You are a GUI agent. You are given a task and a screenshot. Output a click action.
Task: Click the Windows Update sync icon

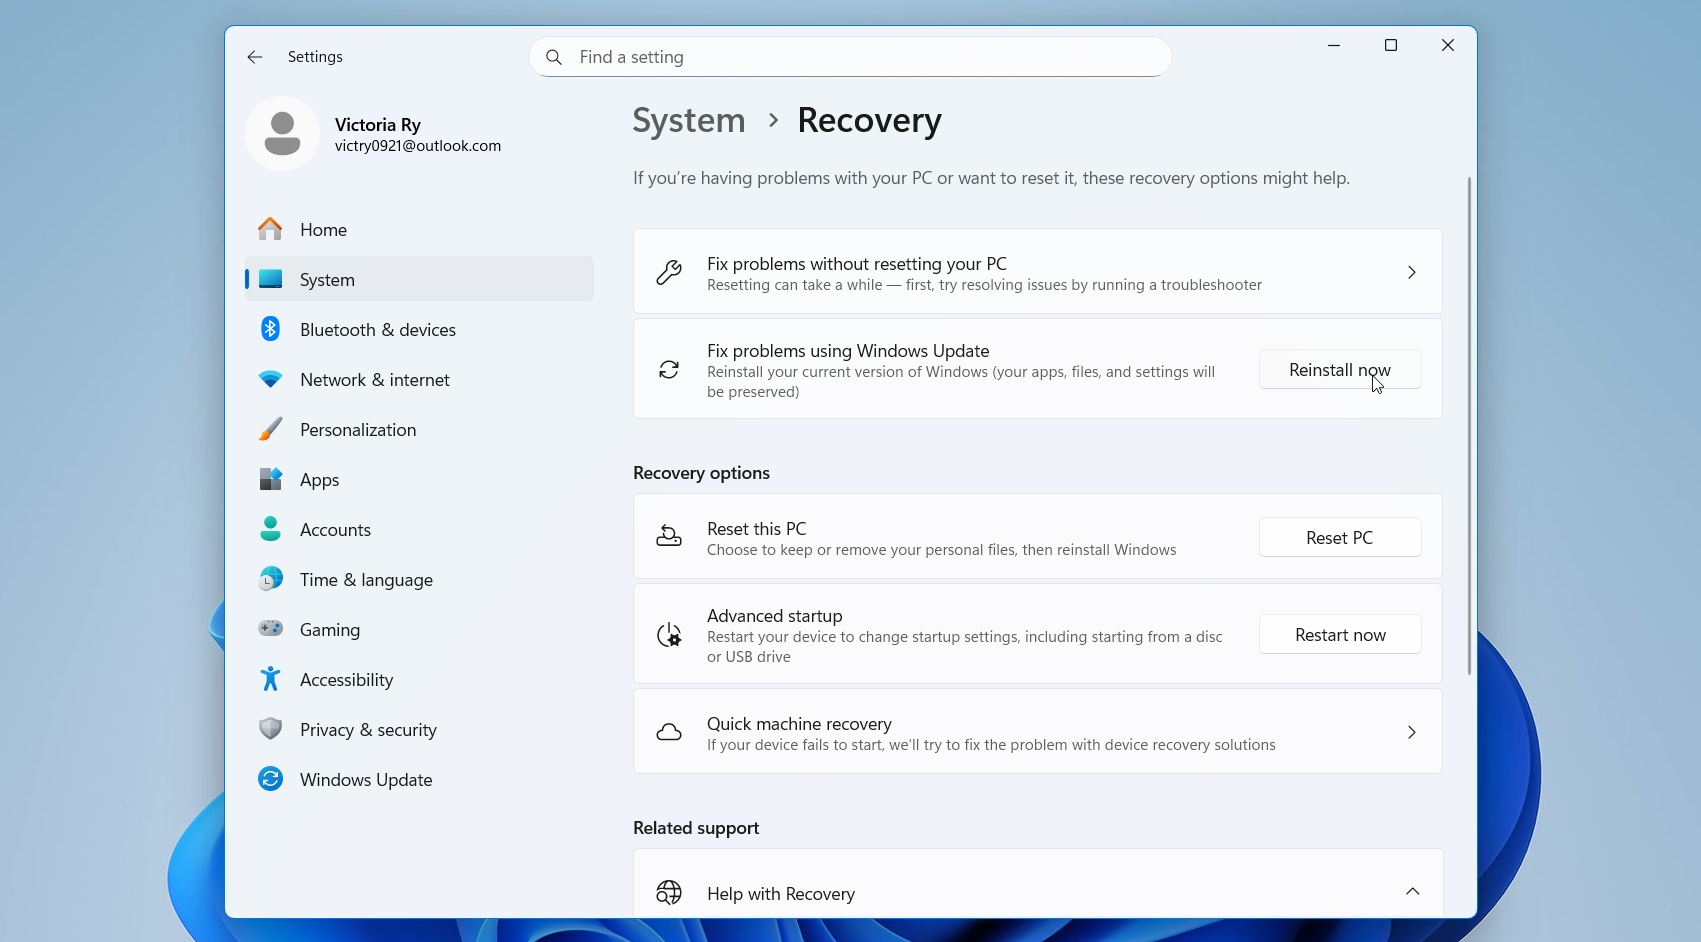click(270, 779)
